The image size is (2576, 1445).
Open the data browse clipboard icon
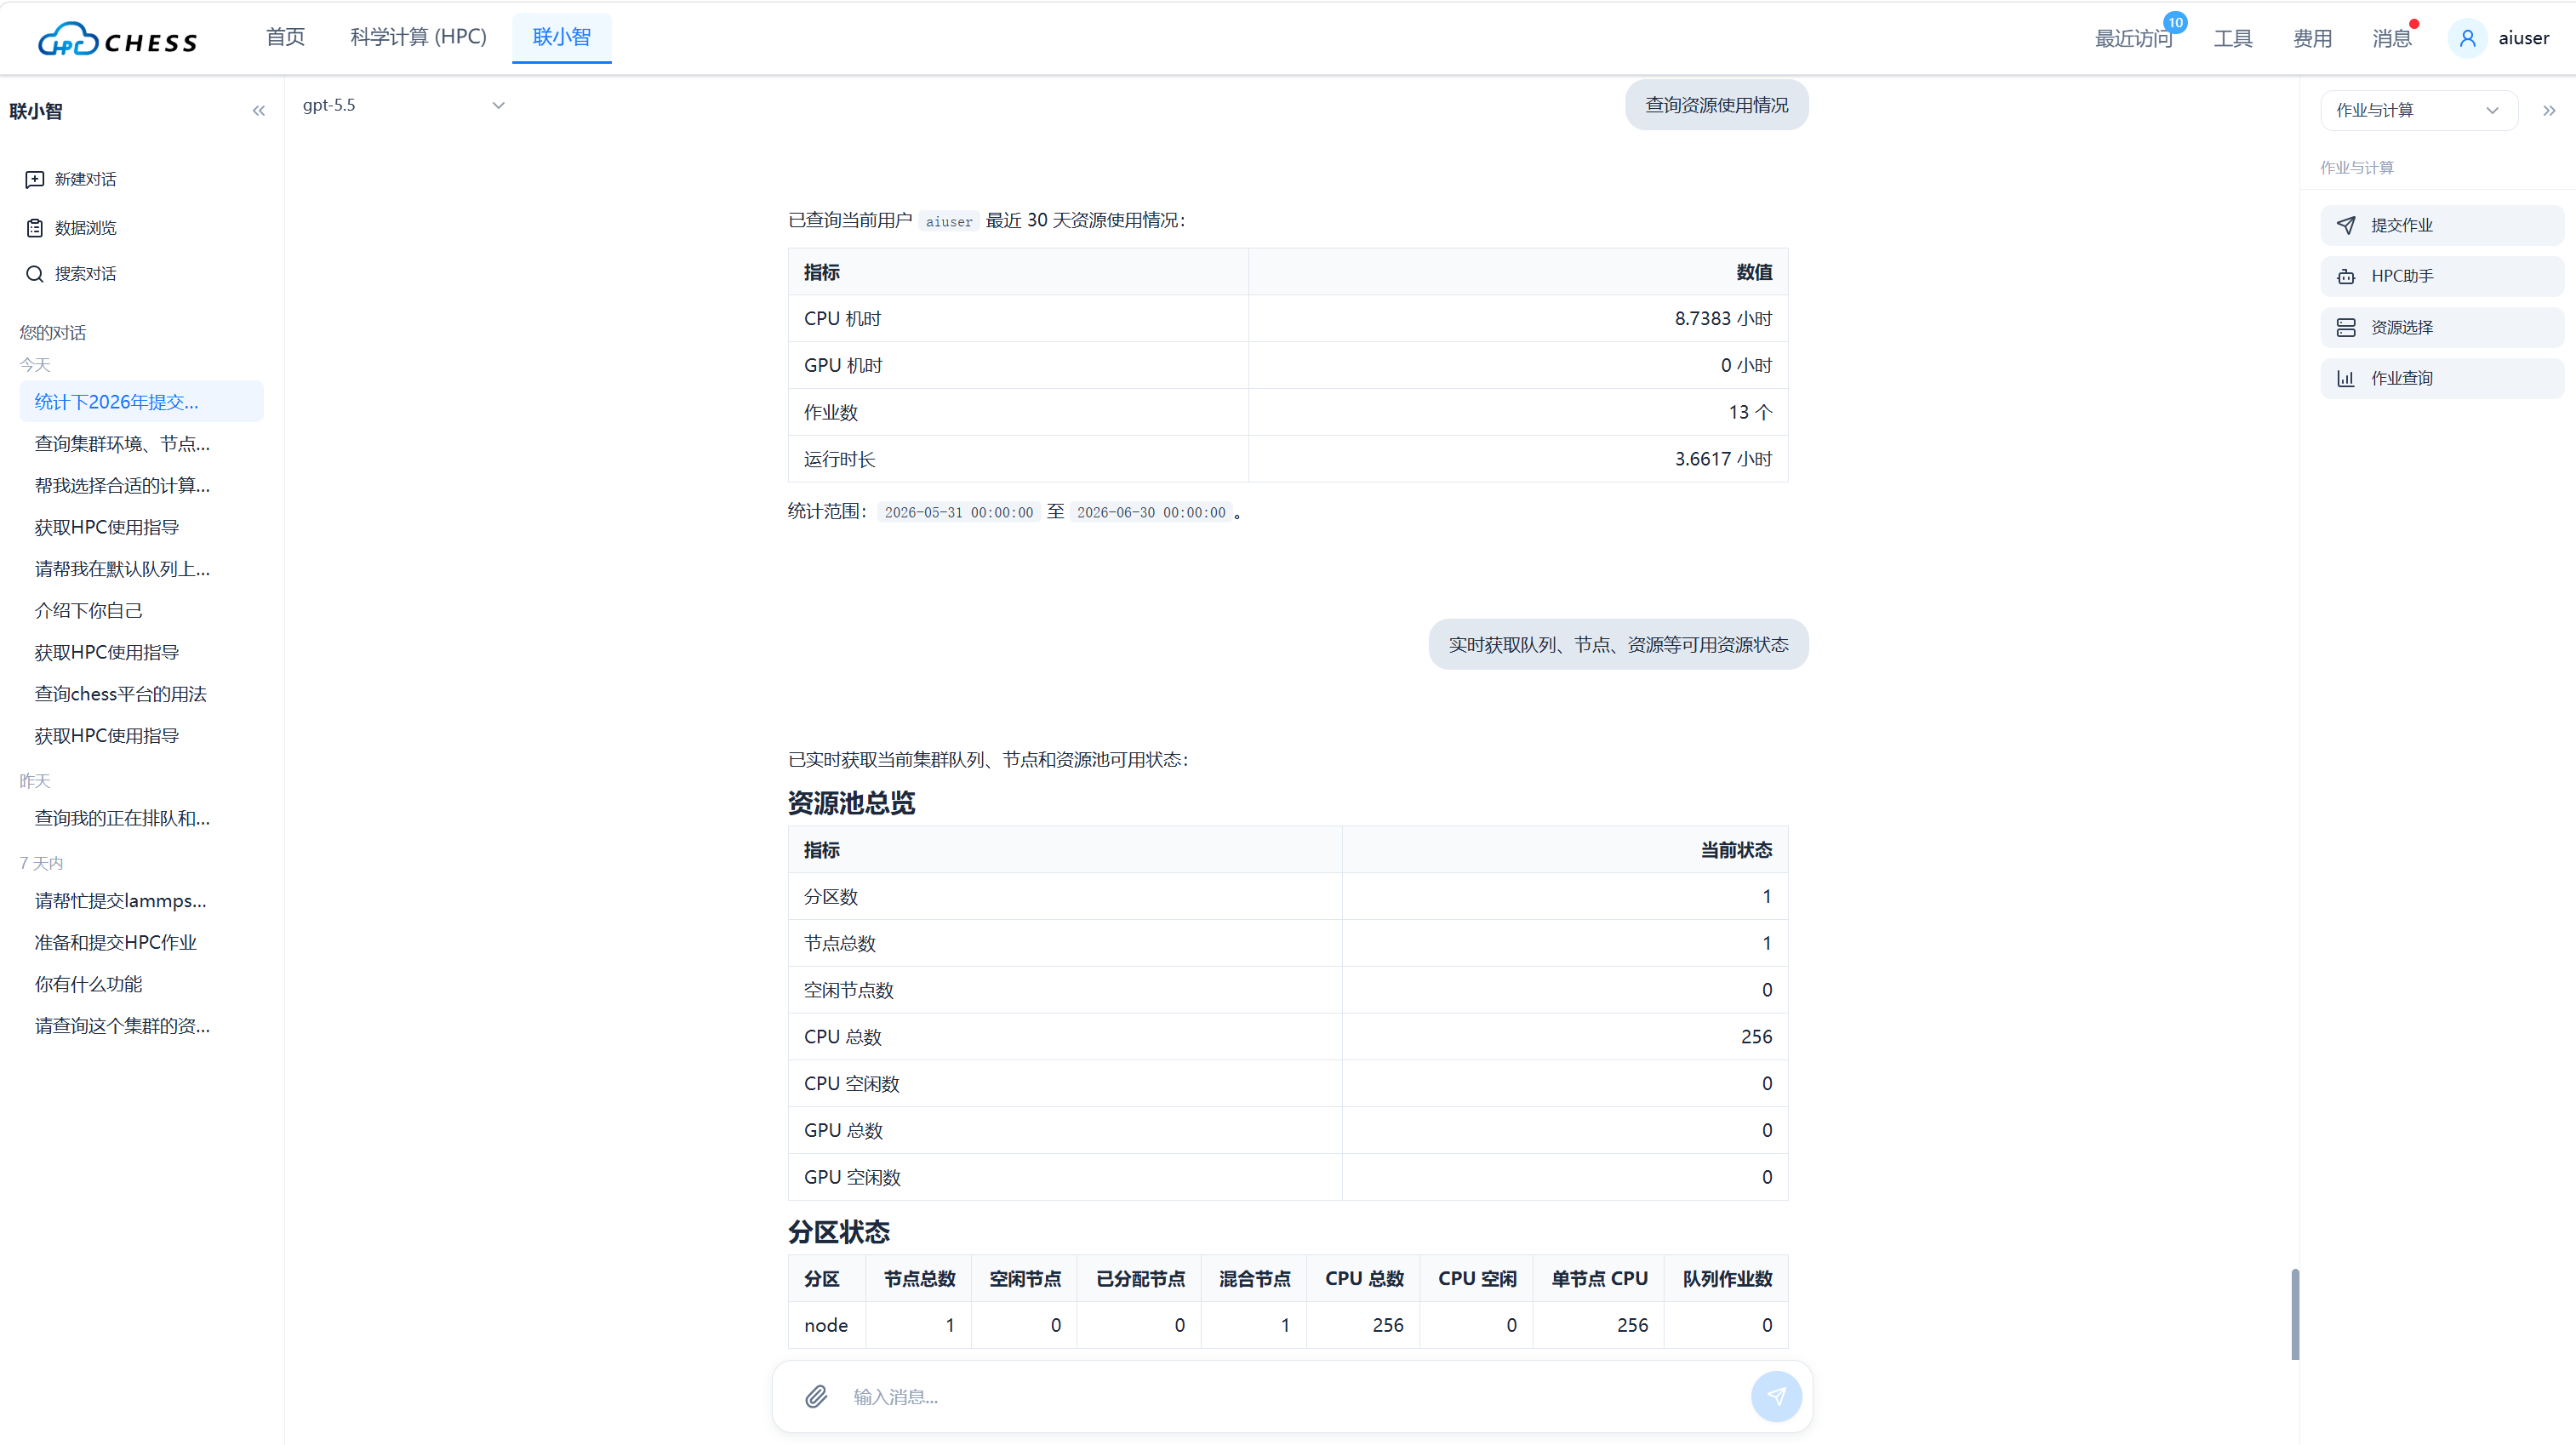click(x=35, y=228)
